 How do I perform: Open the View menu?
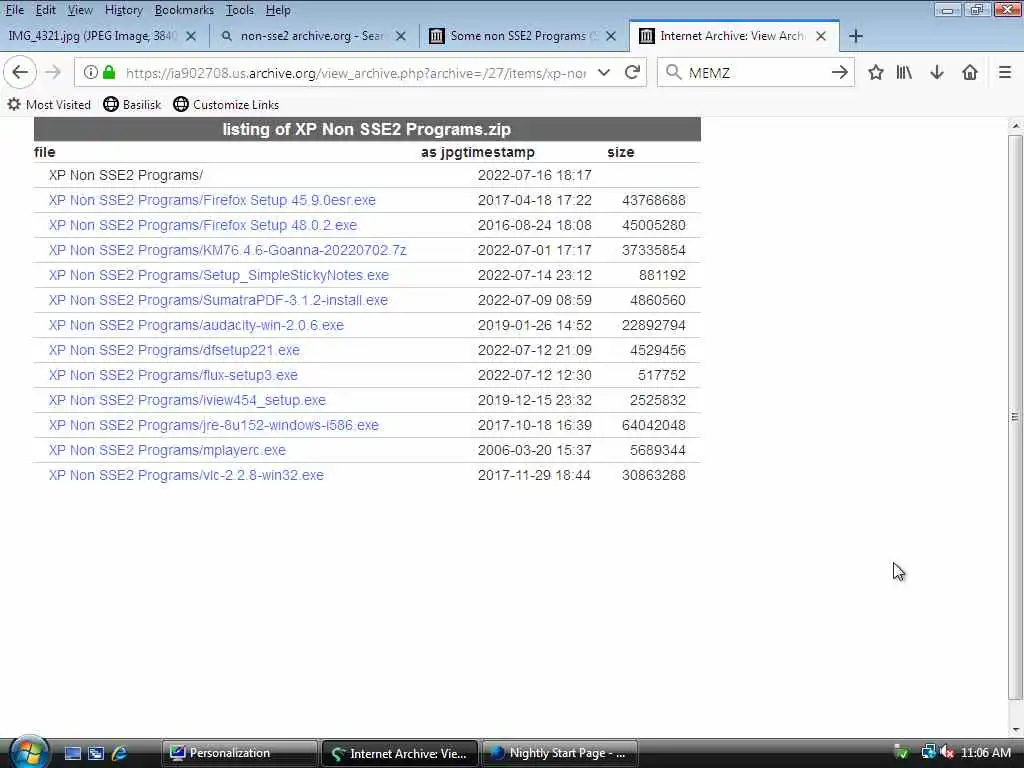[80, 10]
